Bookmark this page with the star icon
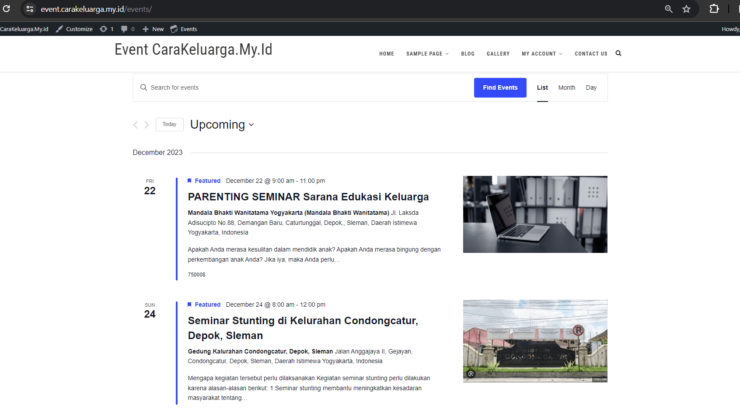The width and height of the screenshot is (740, 420). [x=686, y=9]
